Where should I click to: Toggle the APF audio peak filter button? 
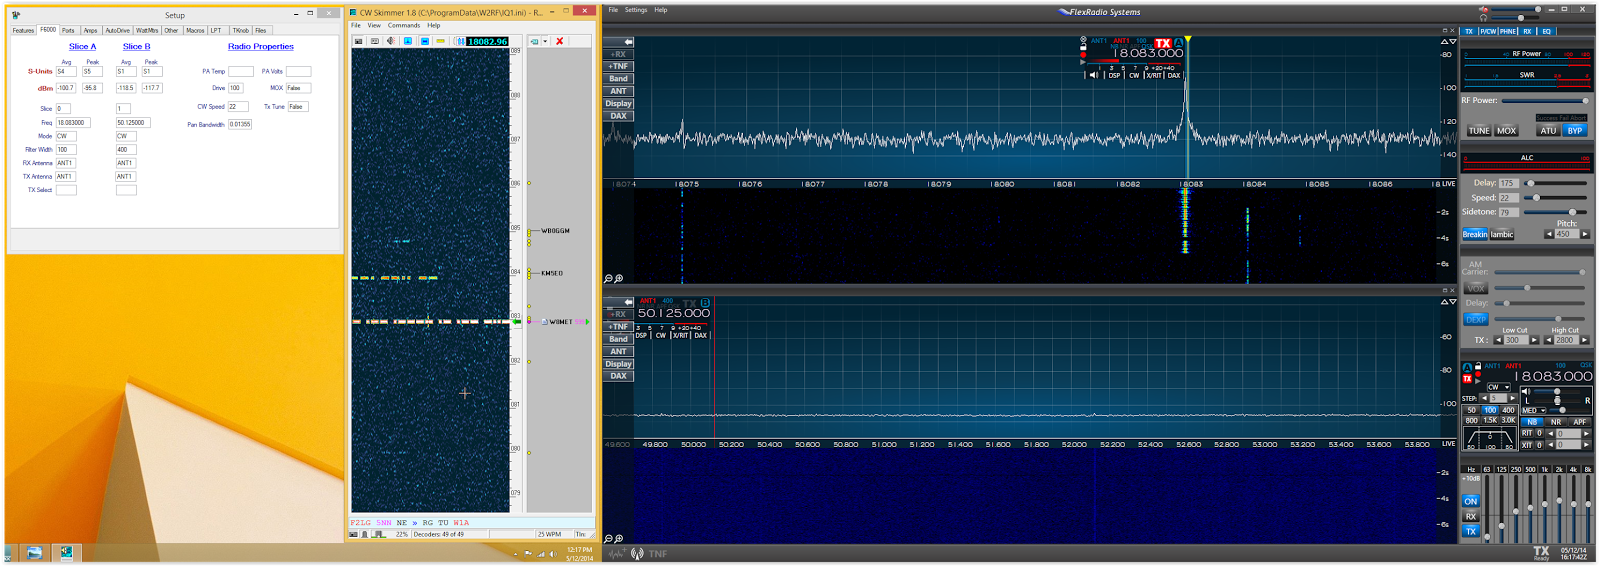[x=1579, y=422]
